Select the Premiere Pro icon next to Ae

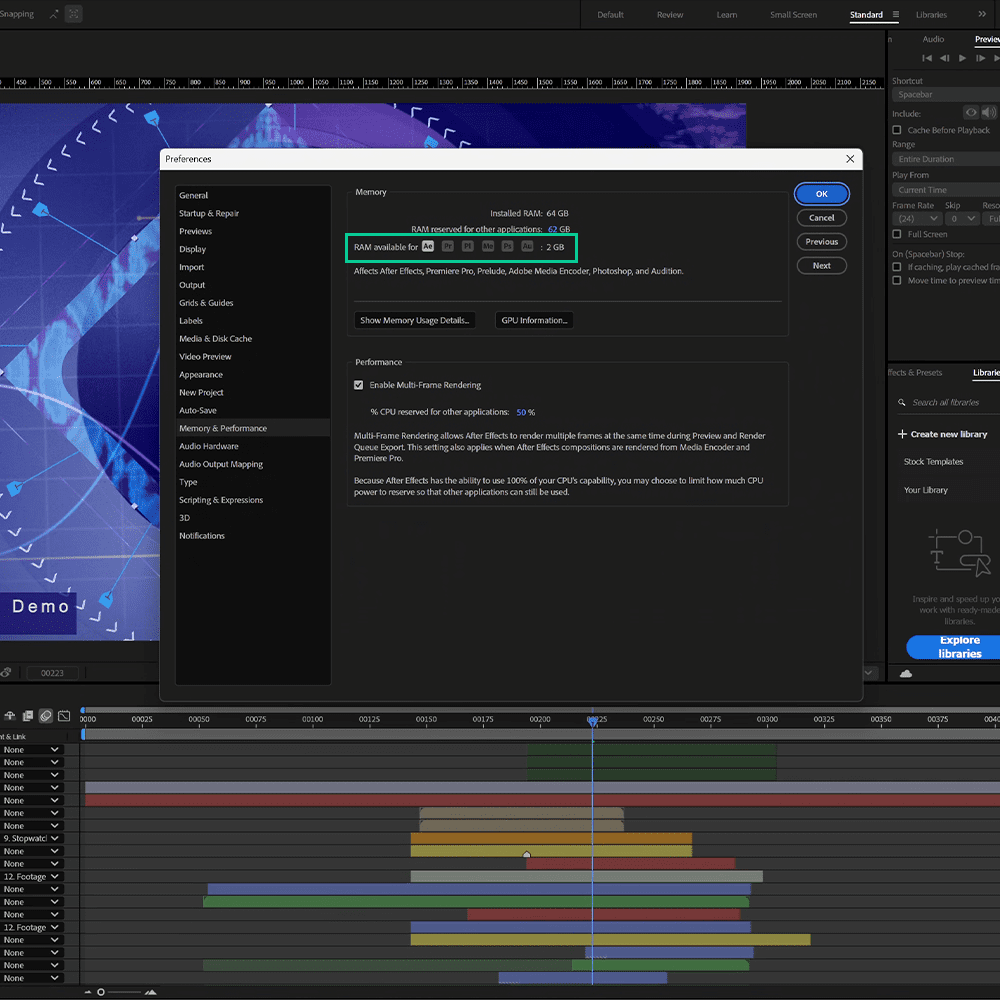point(448,246)
